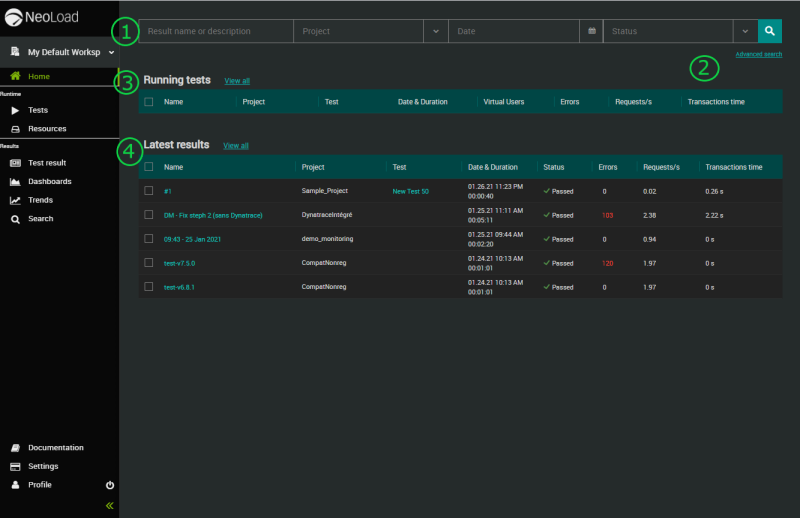
Task: Click View all next to Latest results
Action: tap(236, 146)
